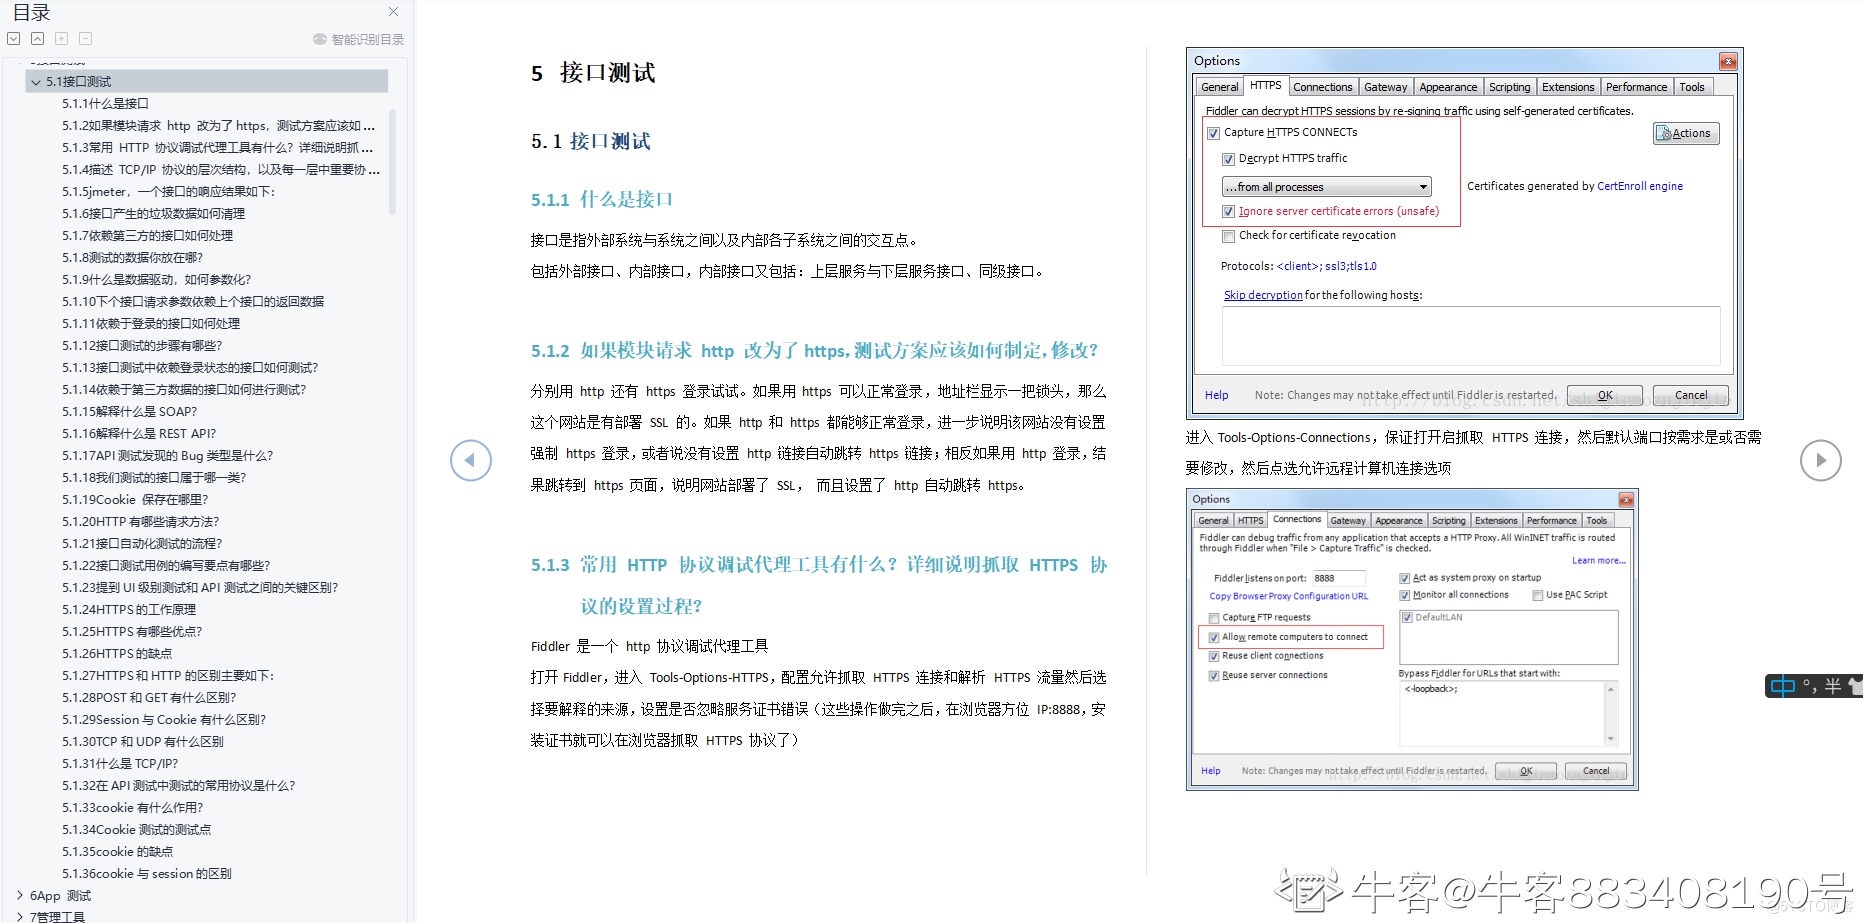1863x923 pixels.
Task: Go to next page with right arrow circle
Action: click(x=1820, y=460)
